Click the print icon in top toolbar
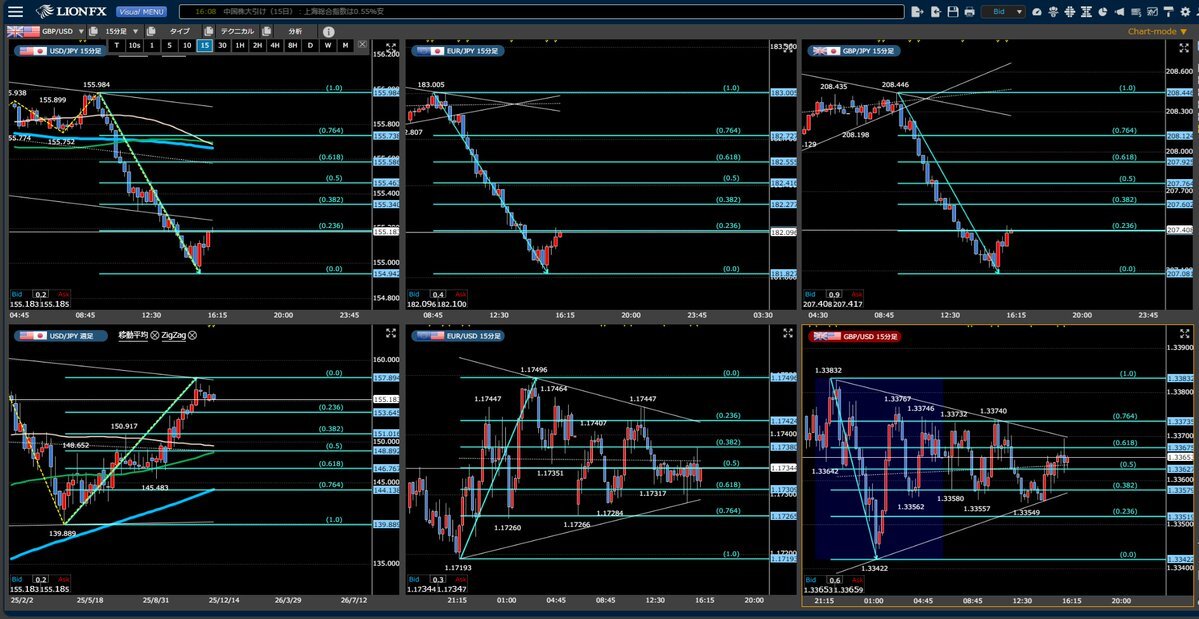The height and width of the screenshot is (619, 1199). (x=969, y=11)
